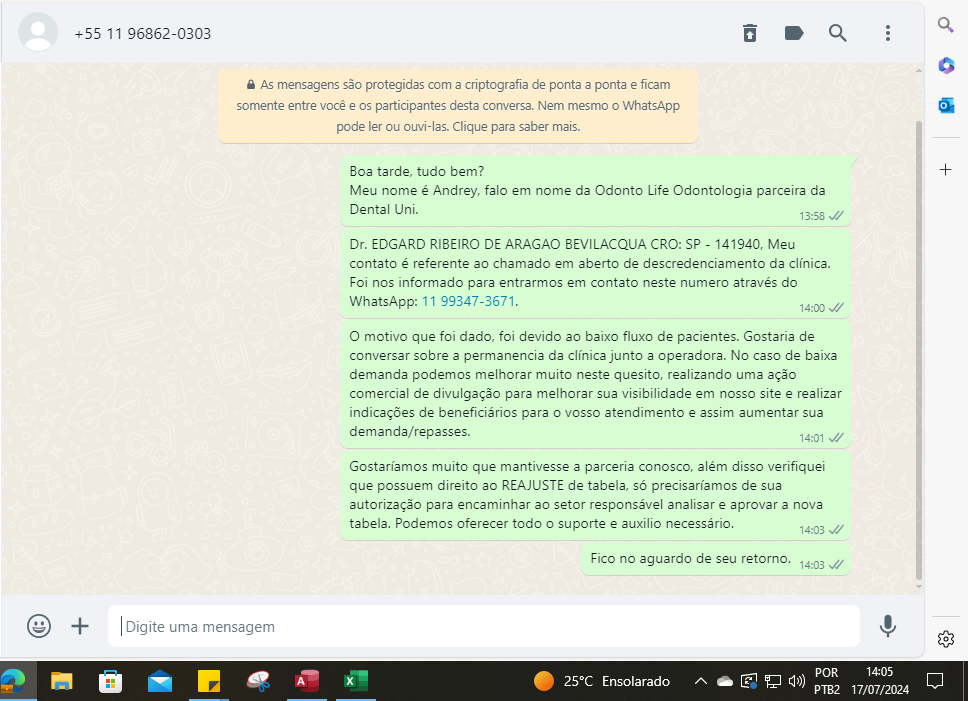
Task: Click the scrollbar up arrow
Action: (x=919, y=70)
